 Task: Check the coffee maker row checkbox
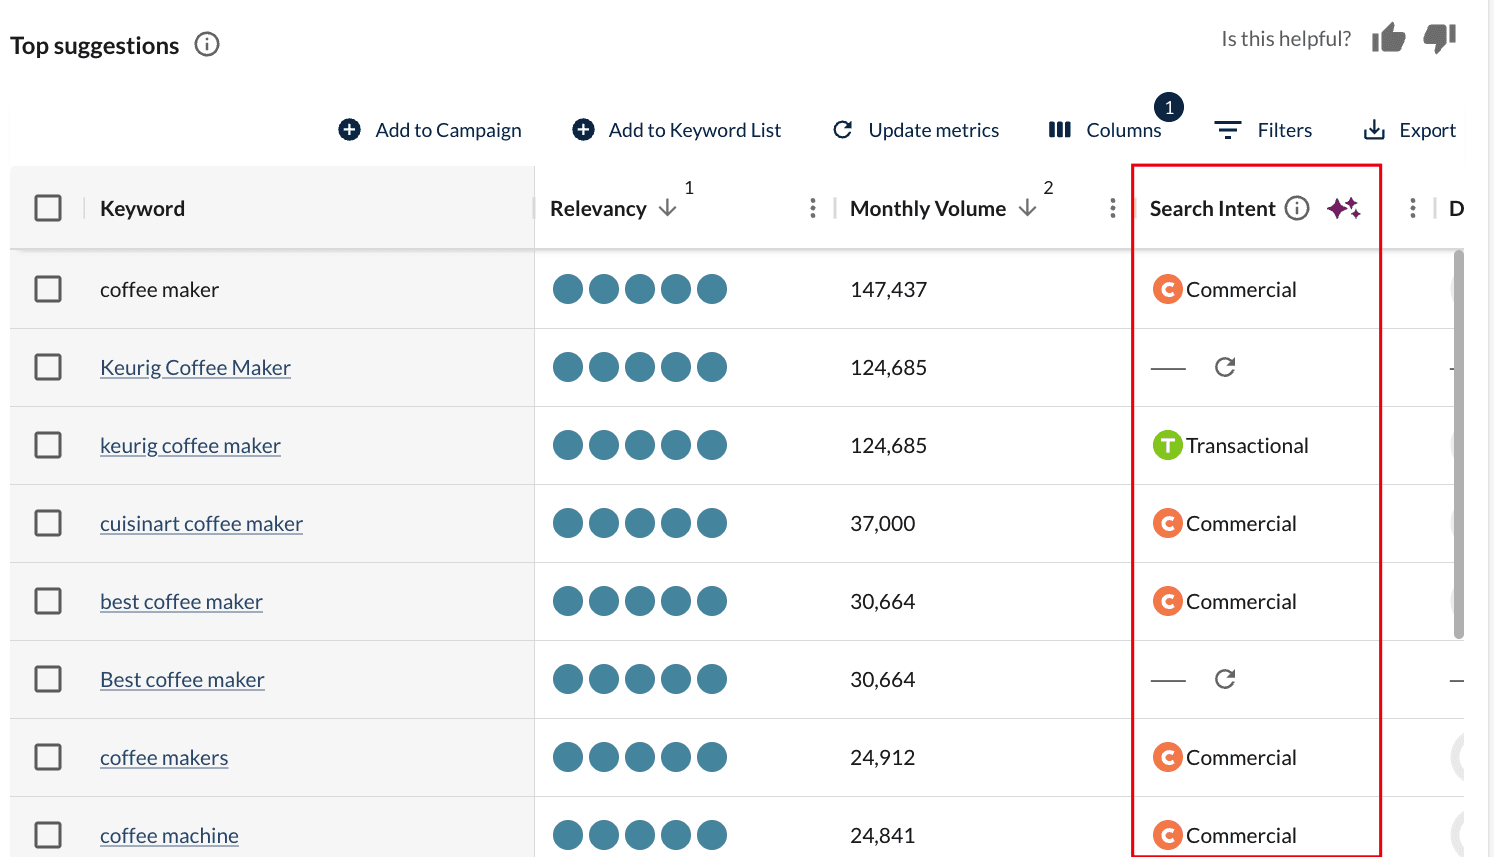[x=47, y=289]
